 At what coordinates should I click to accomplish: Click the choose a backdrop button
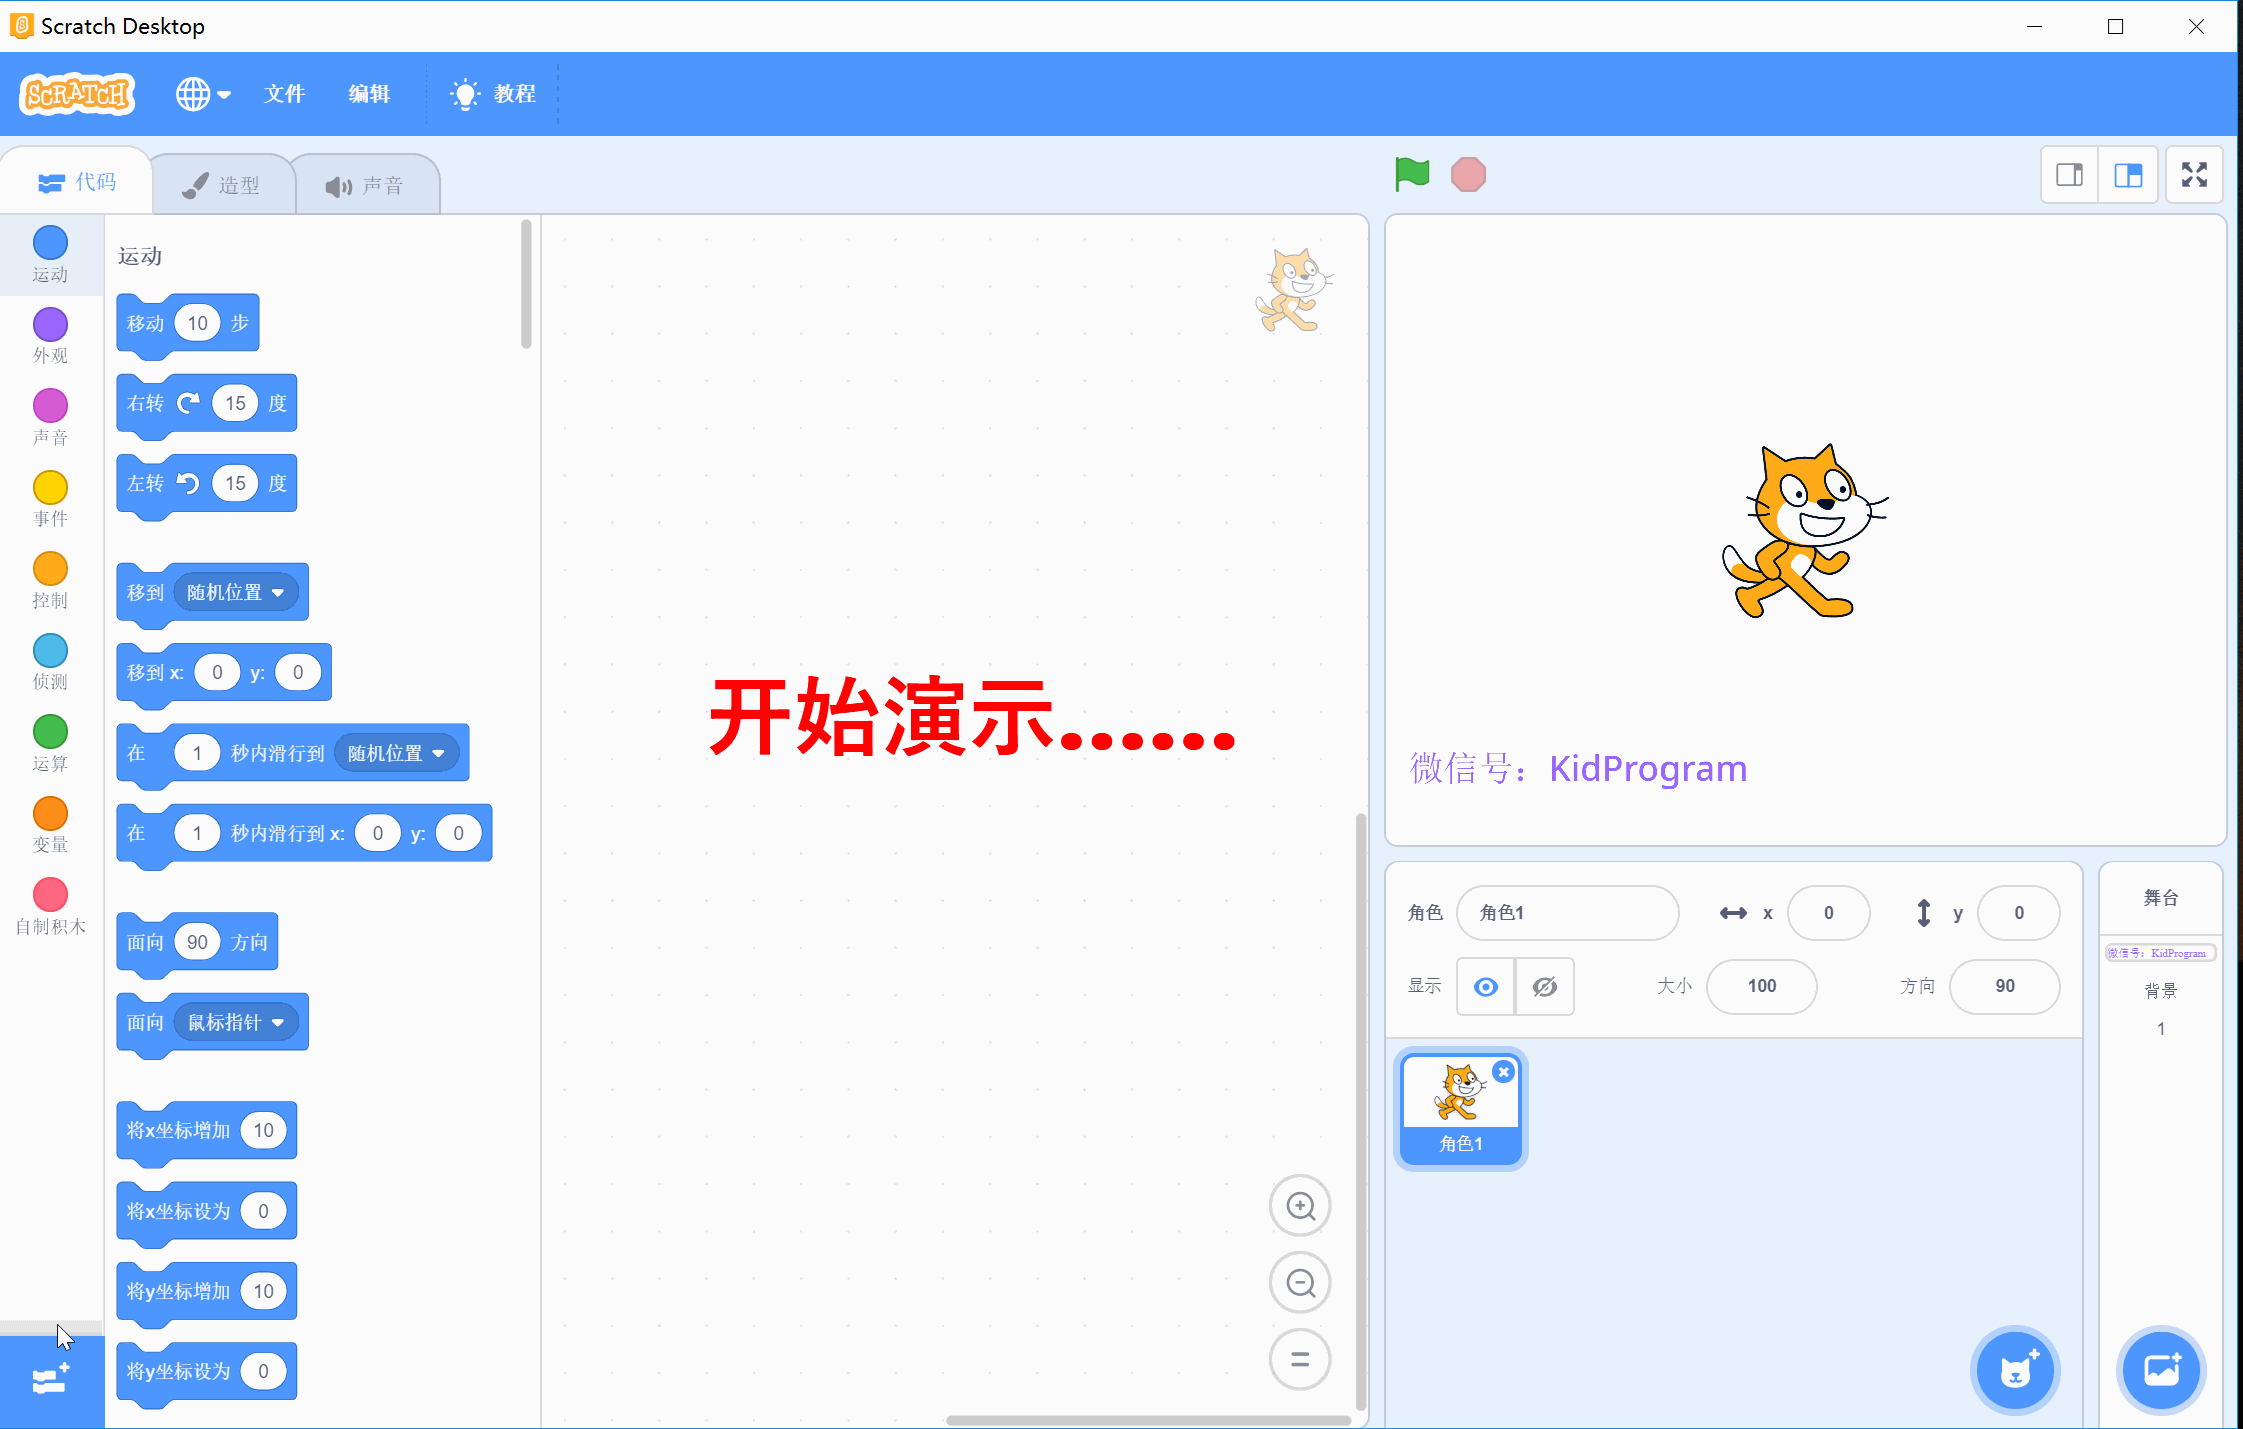tap(2161, 1370)
